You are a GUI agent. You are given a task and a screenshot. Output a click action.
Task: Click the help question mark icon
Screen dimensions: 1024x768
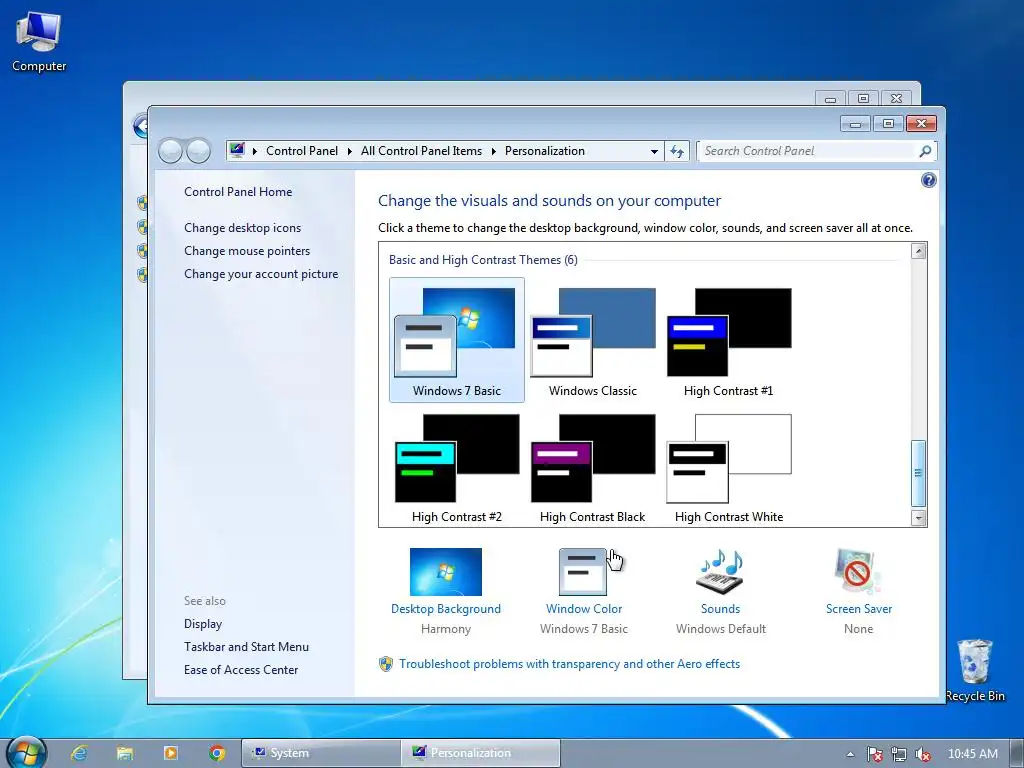[928, 180]
